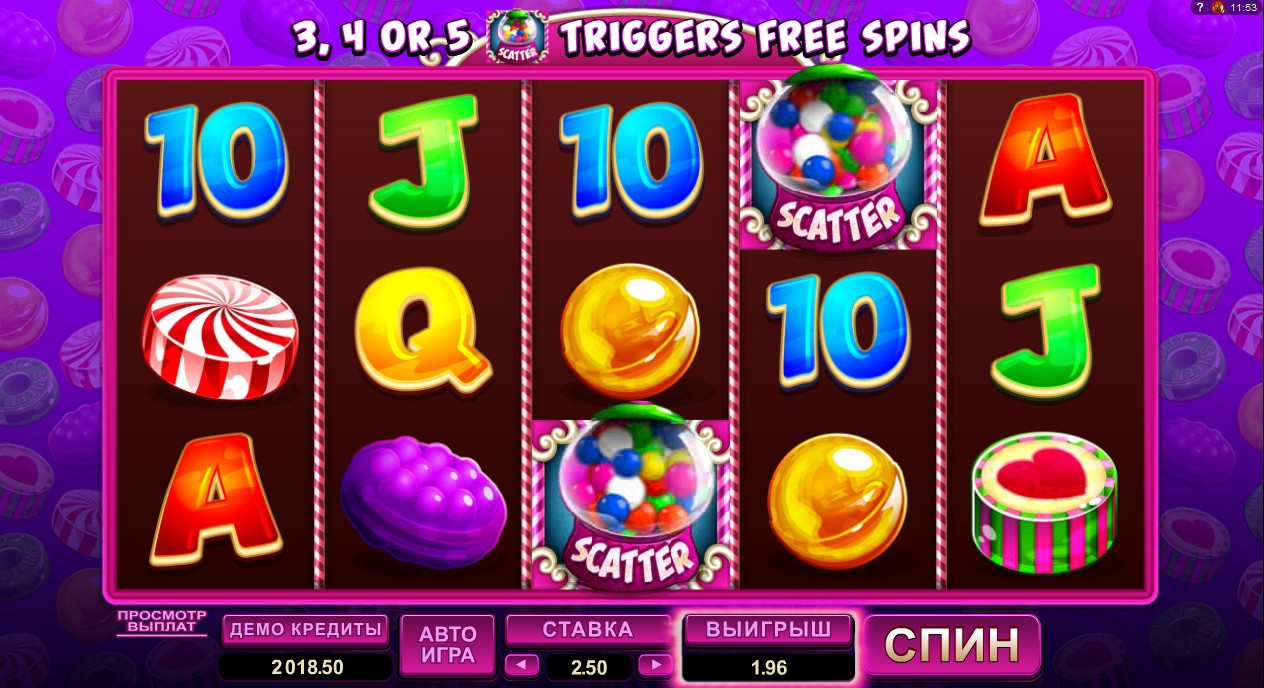This screenshot has width=1264, height=688.
Task: Click the ДЕМО КРЕДИТЫ label
Action: pyautogui.click(x=305, y=630)
